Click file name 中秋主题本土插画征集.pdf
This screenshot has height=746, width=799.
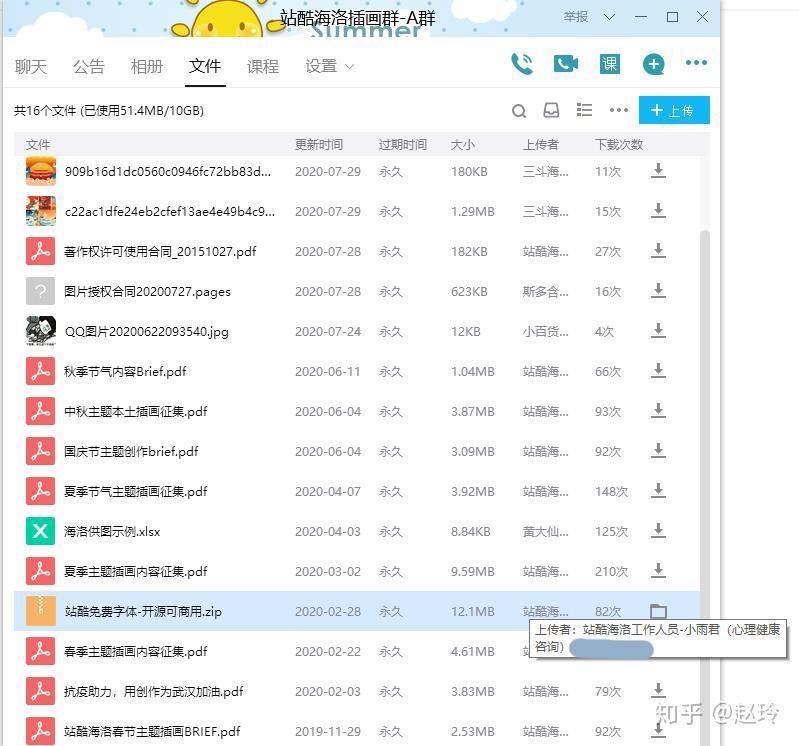pyautogui.click(x=136, y=411)
